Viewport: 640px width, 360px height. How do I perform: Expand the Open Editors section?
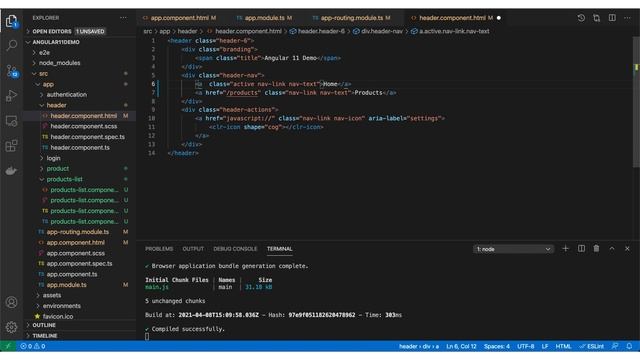[x=80, y=31]
